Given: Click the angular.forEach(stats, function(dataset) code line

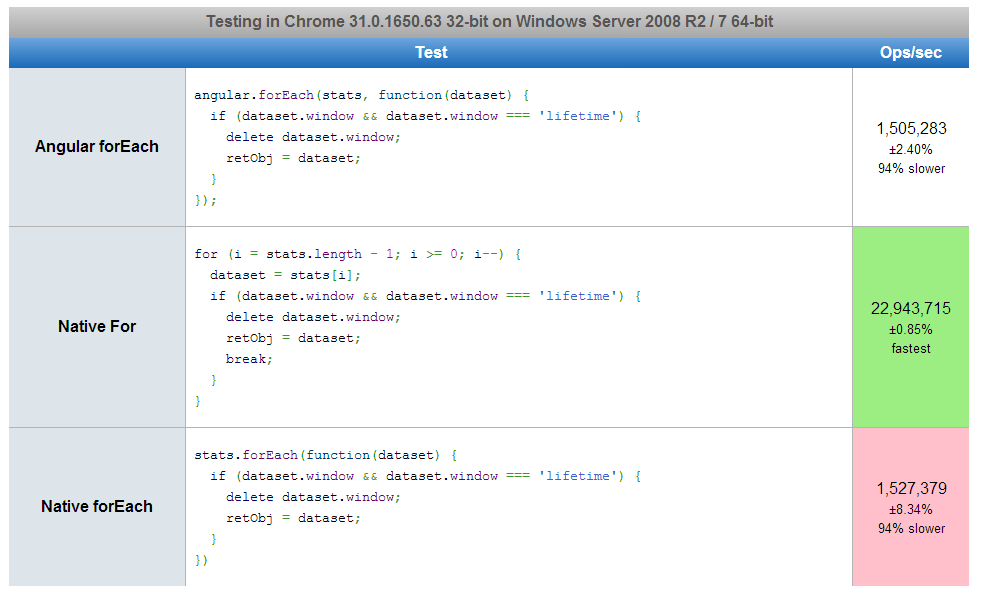Looking at the screenshot, I should click(362, 95).
